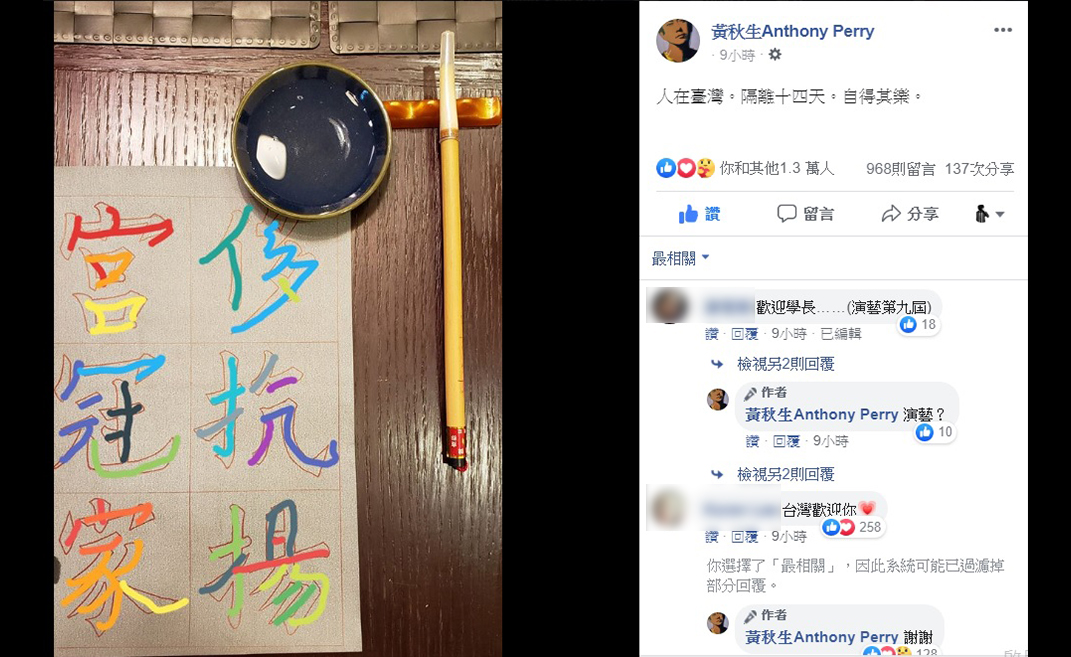Click the 已編輯 edited label on first comment
Screen dimensions: 1071x657
point(841,334)
